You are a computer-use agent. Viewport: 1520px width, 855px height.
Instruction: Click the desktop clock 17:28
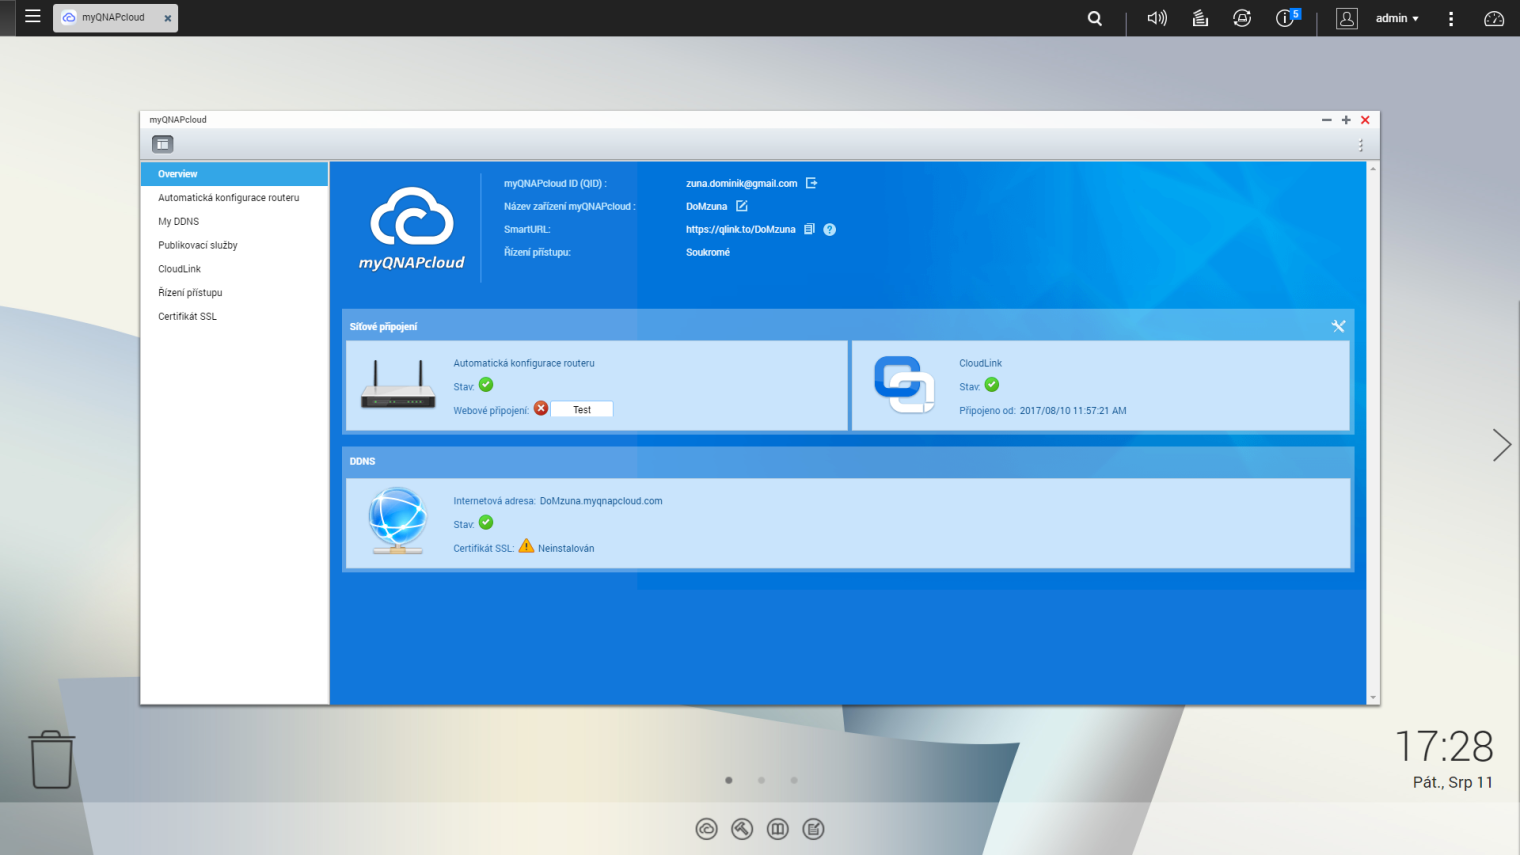(x=1444, y=747)
